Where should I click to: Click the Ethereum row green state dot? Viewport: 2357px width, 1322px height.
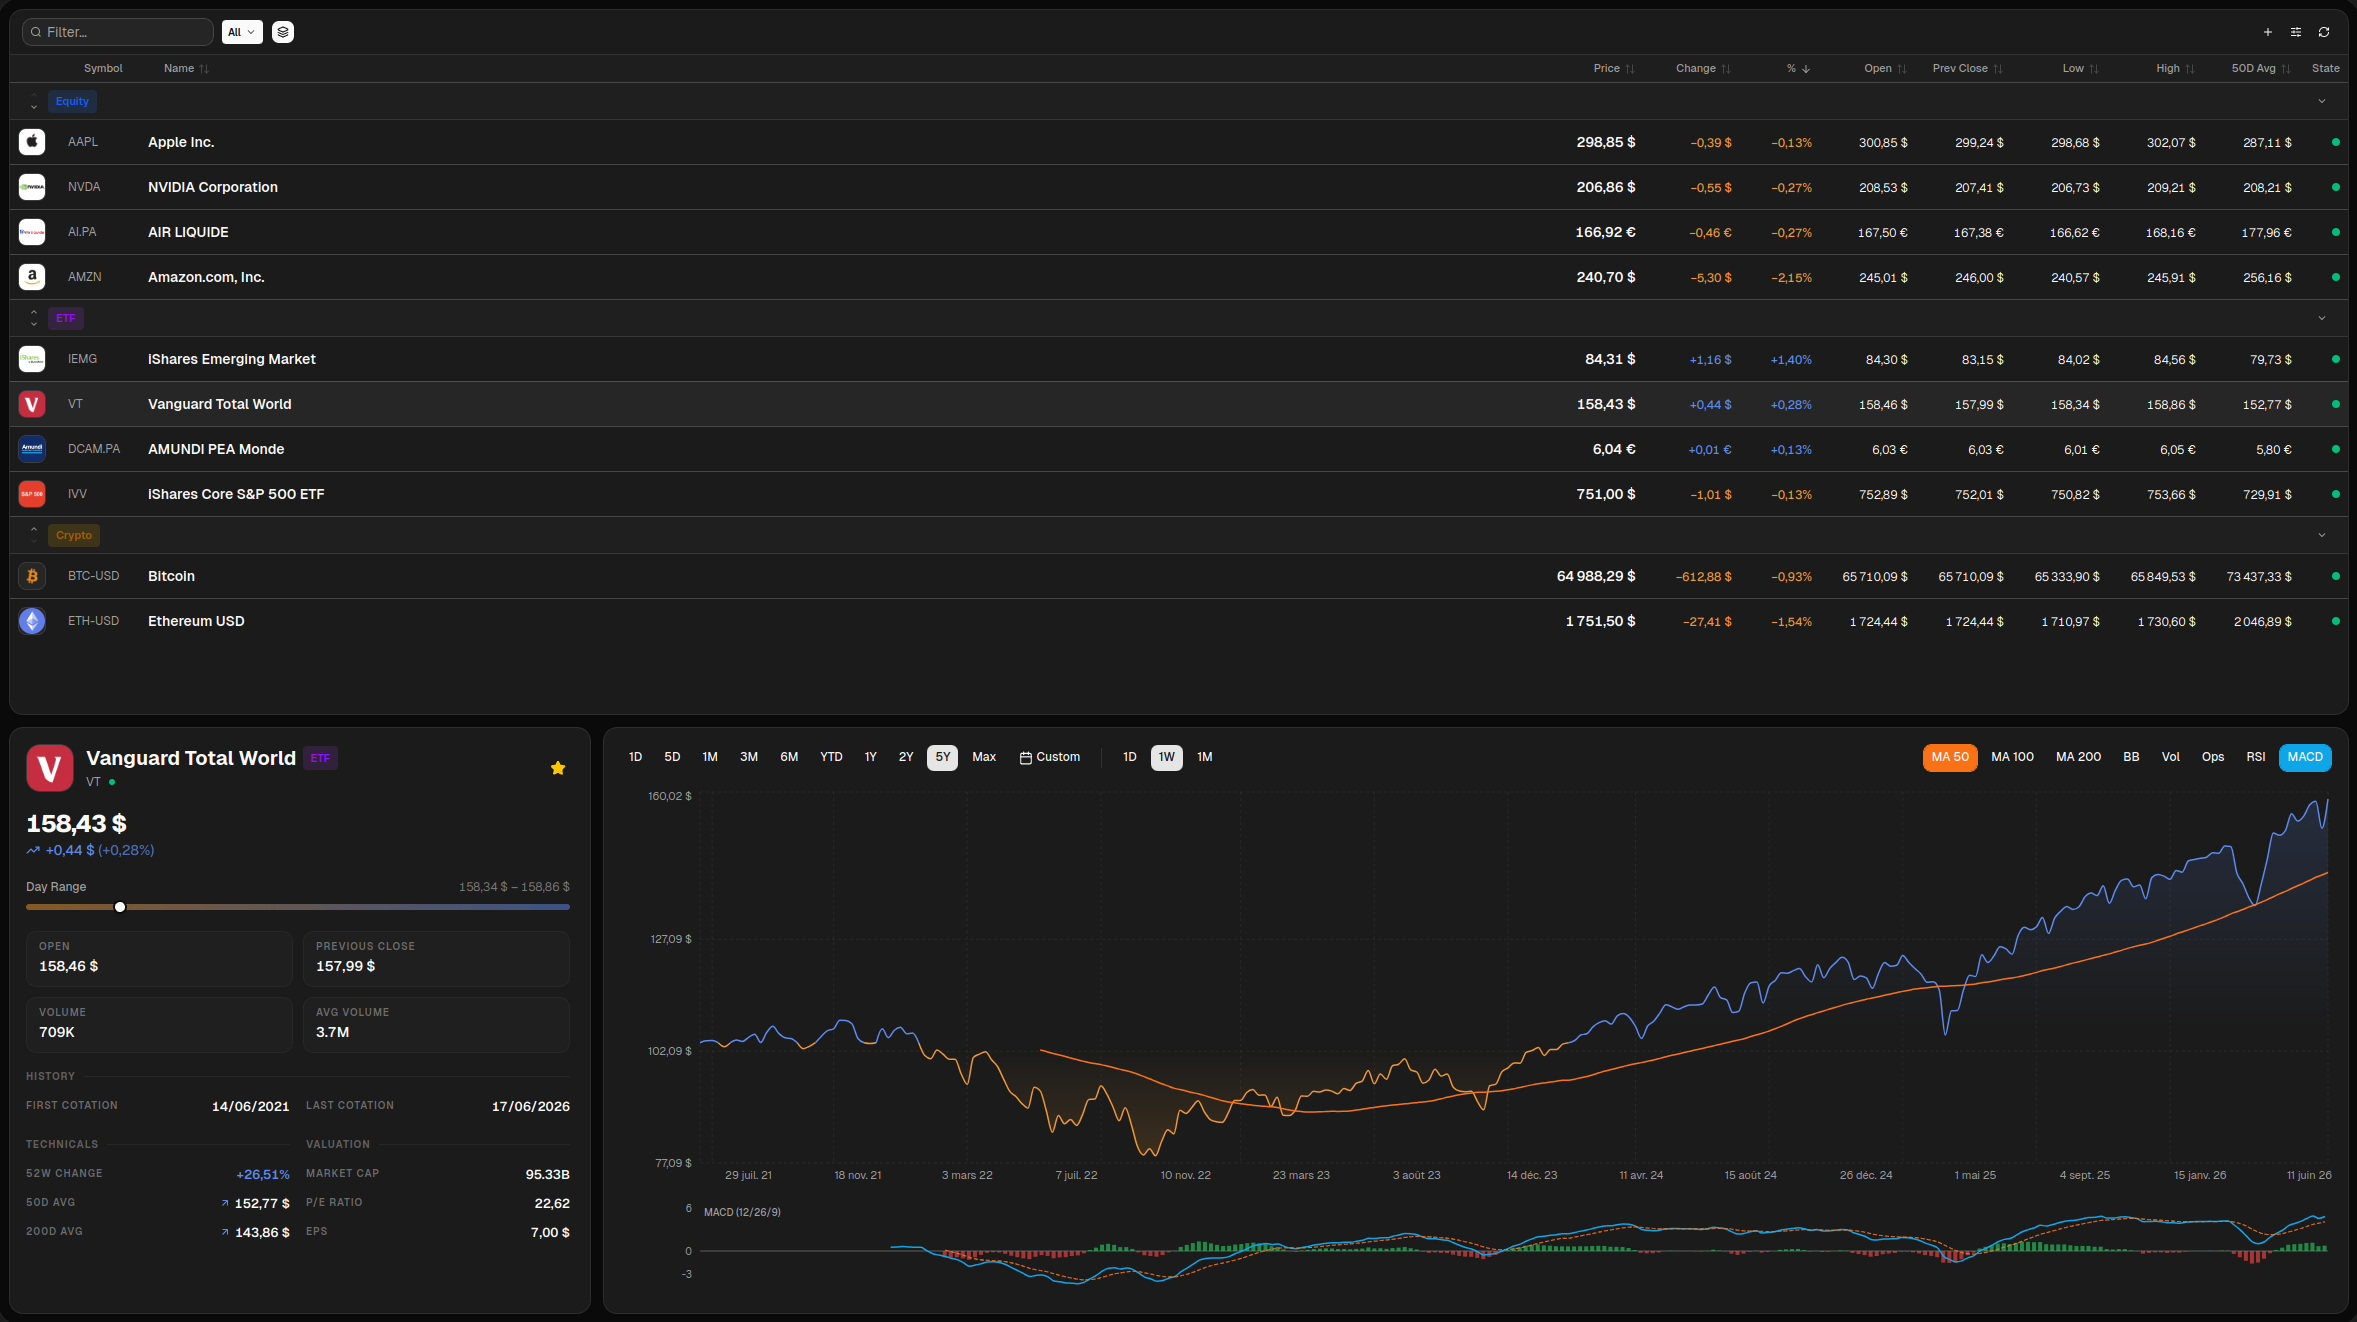pos(2336,621)
